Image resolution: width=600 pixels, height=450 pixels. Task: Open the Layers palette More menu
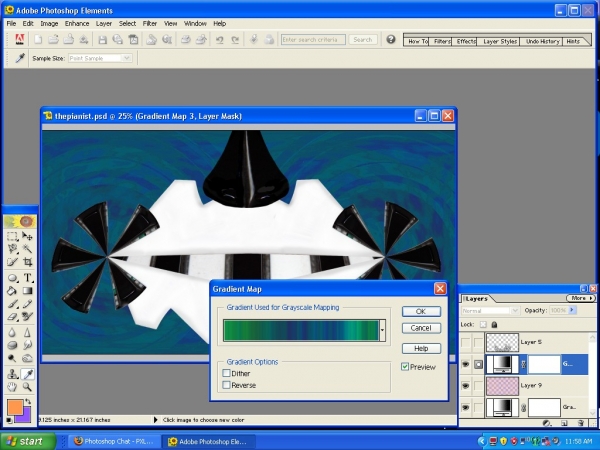pos(580,298)
